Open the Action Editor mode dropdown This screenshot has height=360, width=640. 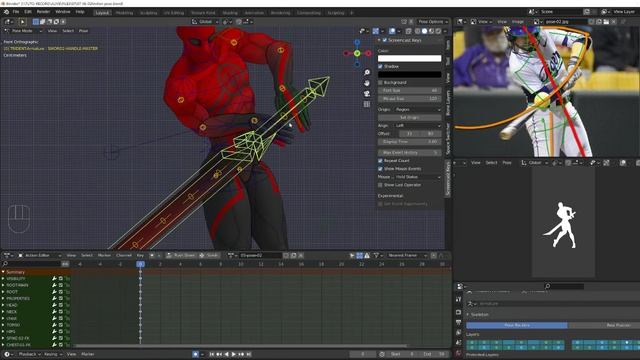(x=39, y=256)
